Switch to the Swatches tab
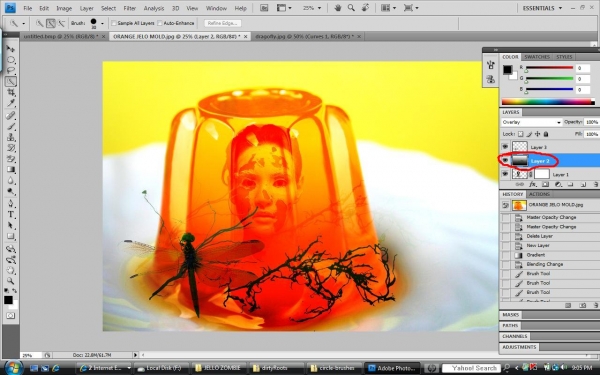600x375 pixels. pyautogui.click(x=536, y=57)
